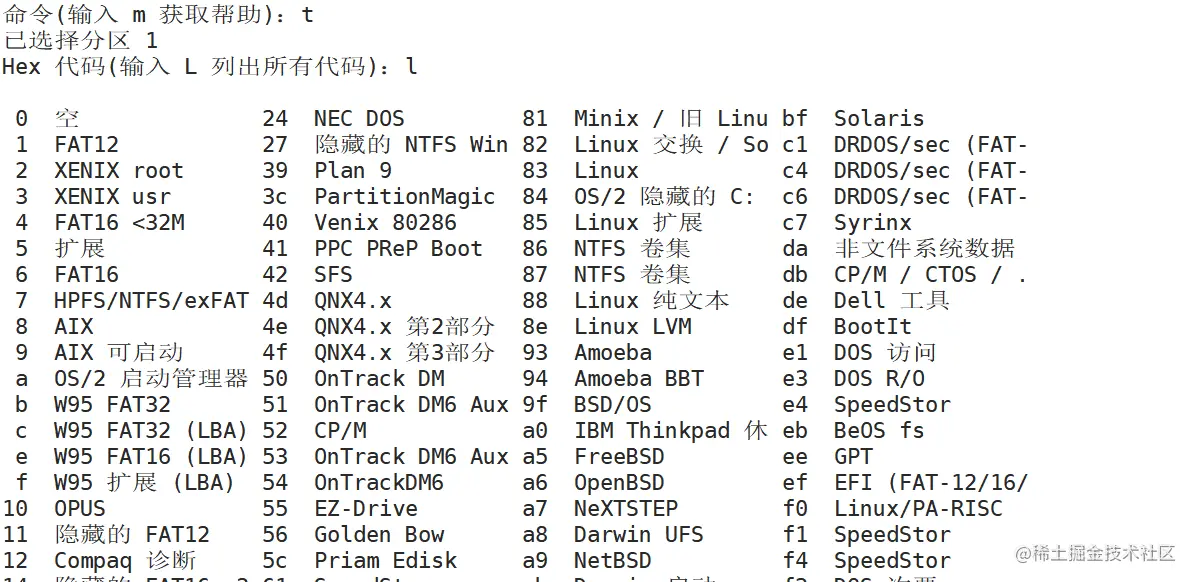Click the 'Linux 纯文本' entry

[651, 300]
